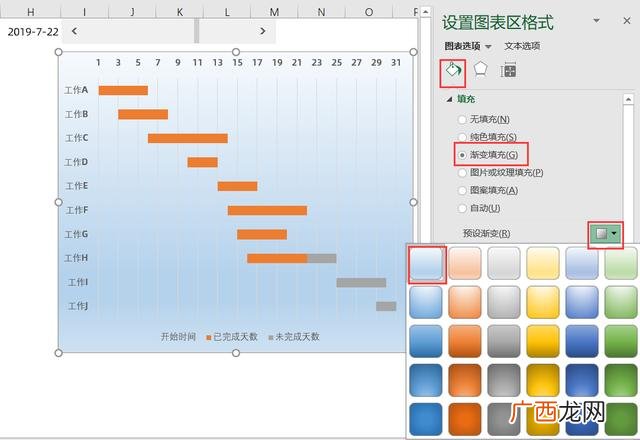
Task: Pick the light gradient Accent 4 yellow swatch
Action: pyautogui.click(x=543, y=263)
